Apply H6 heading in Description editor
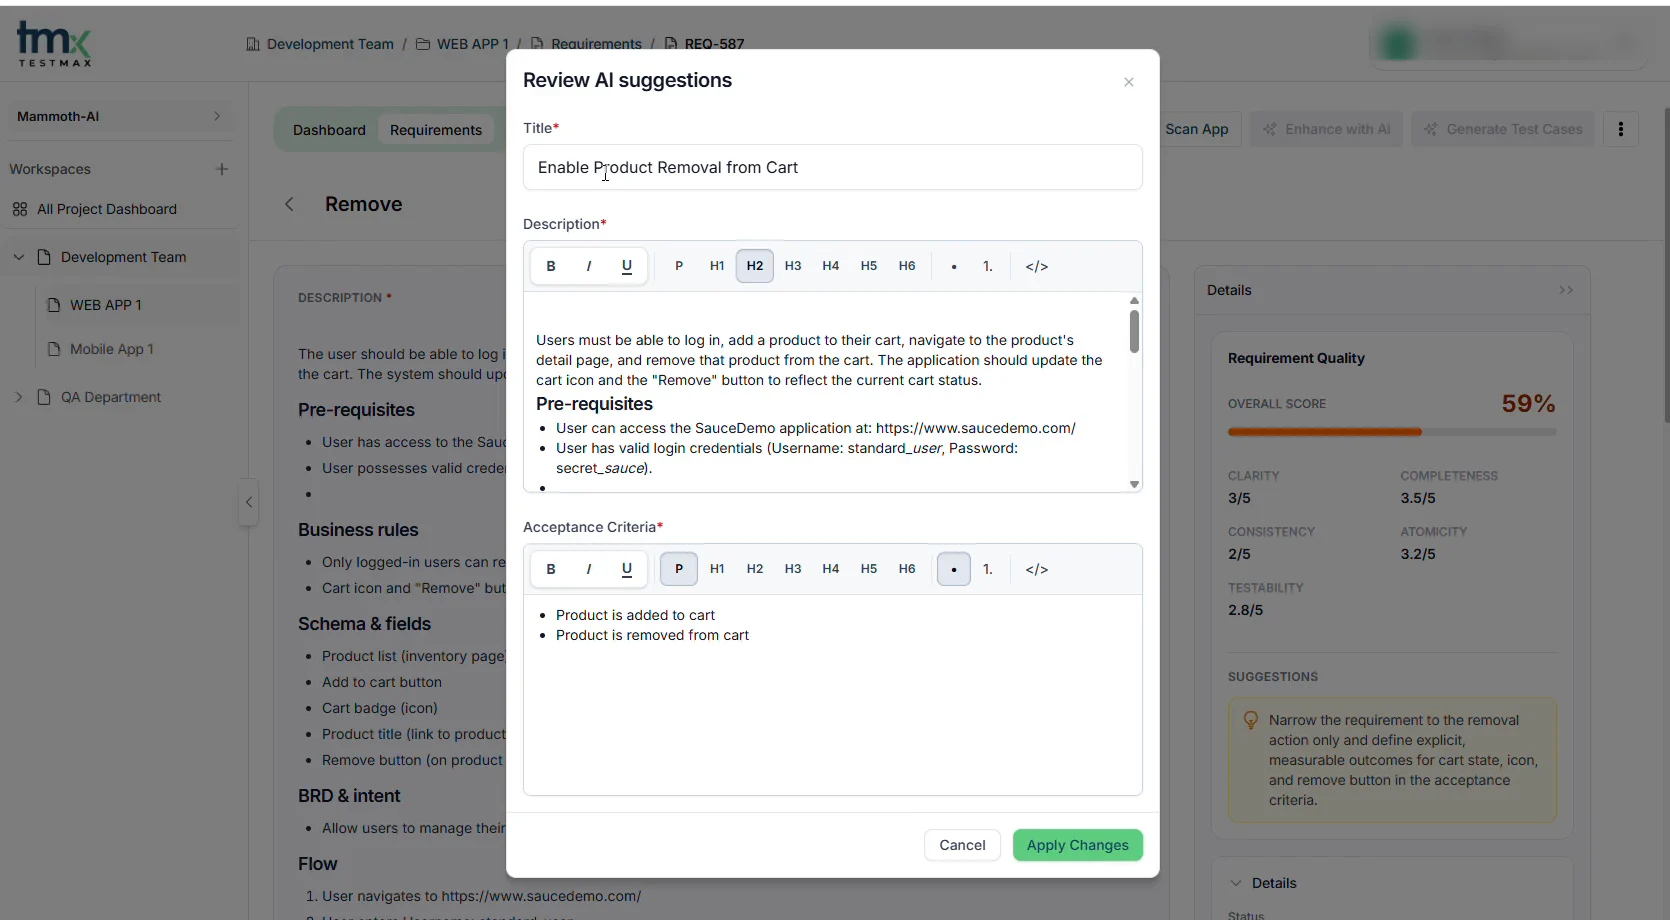 click(907, 266)
